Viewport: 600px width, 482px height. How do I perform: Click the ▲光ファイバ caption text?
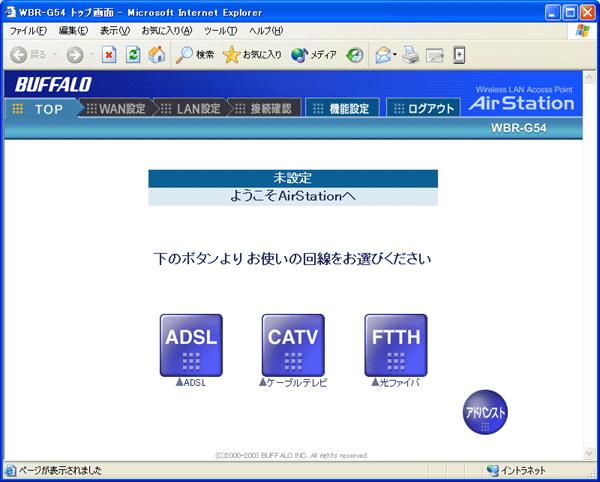(x=396, y=383)
